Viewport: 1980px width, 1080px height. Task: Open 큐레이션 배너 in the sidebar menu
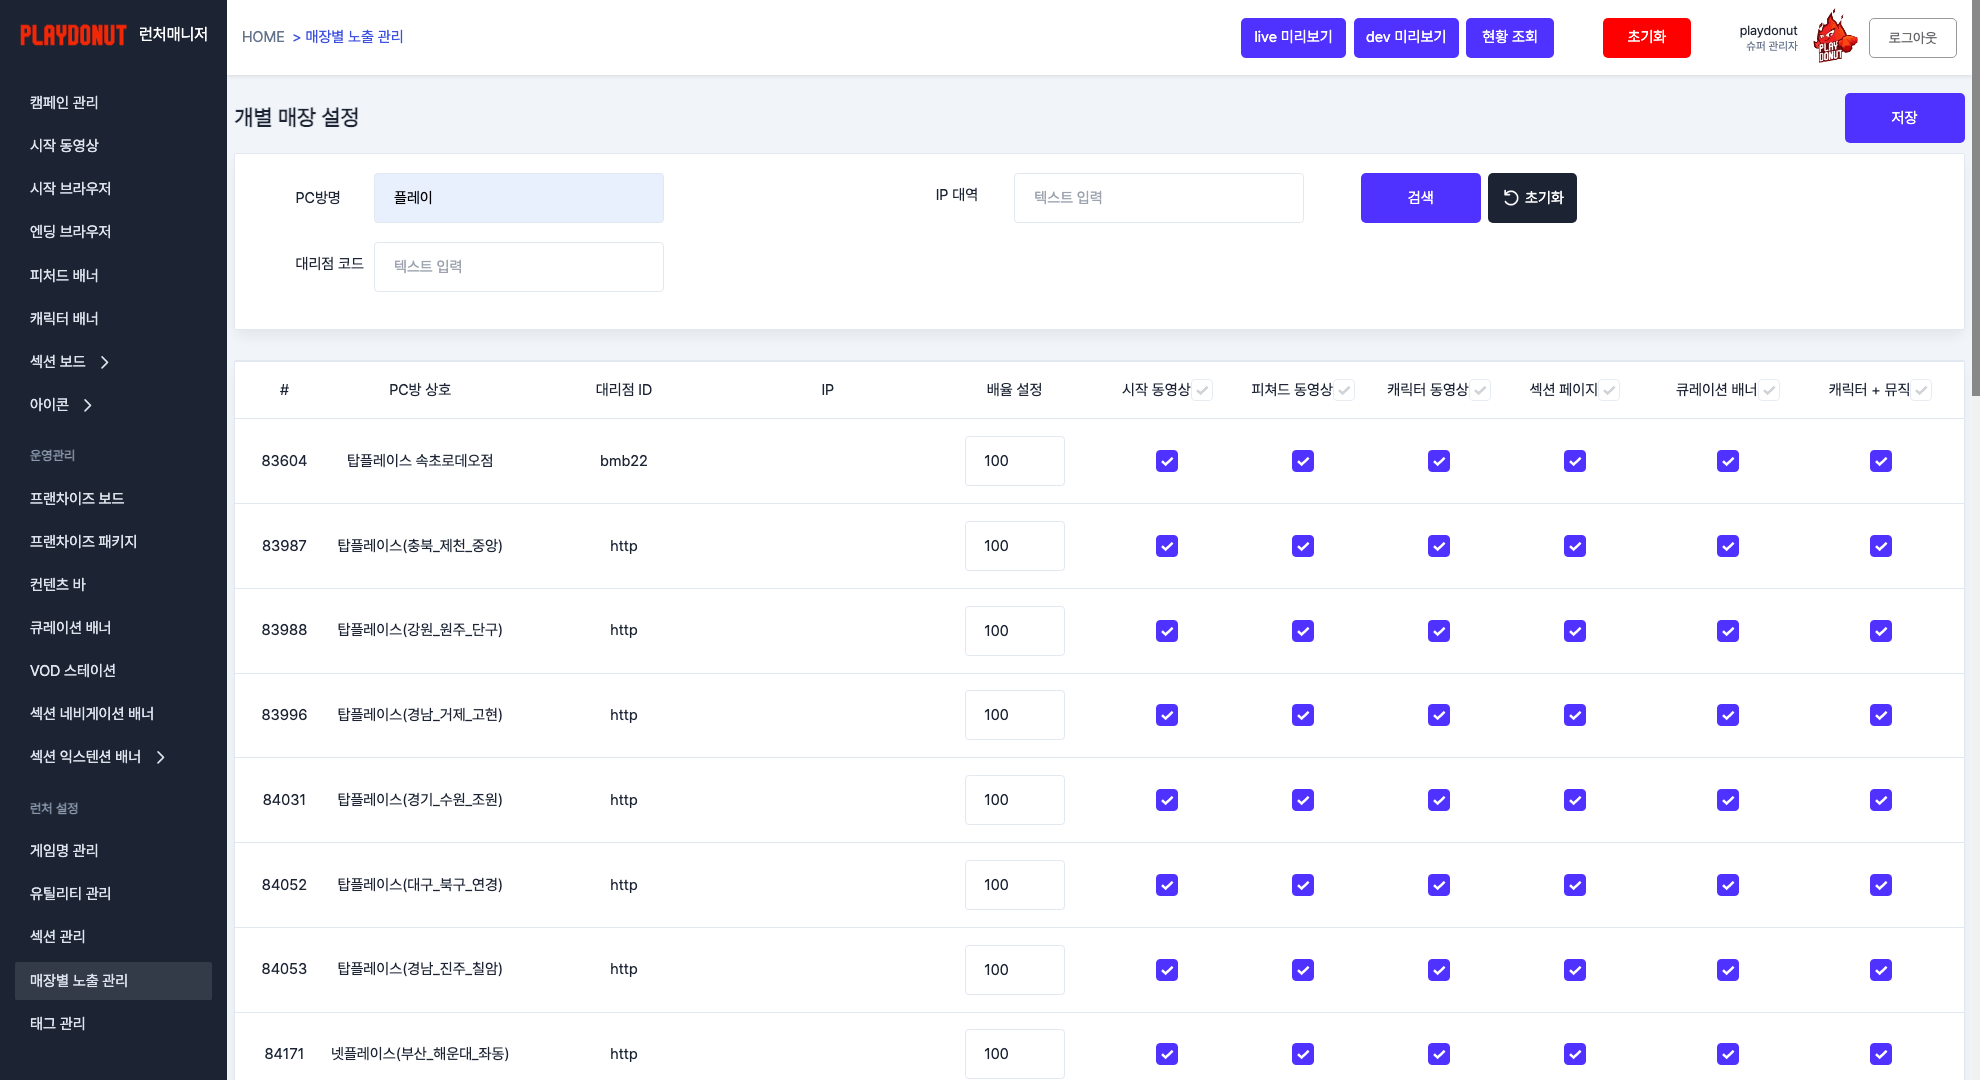pos(69,627)
